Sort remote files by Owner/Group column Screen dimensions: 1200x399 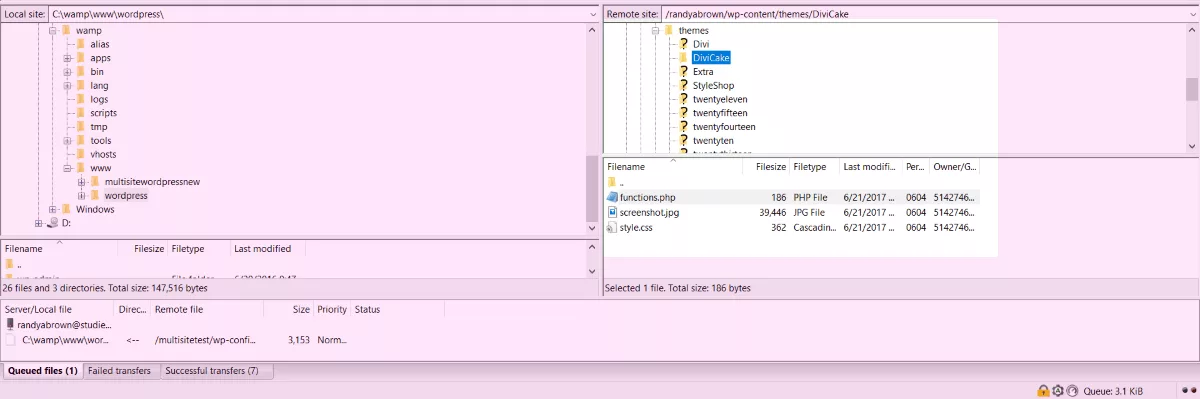click(x=954, y=167)
